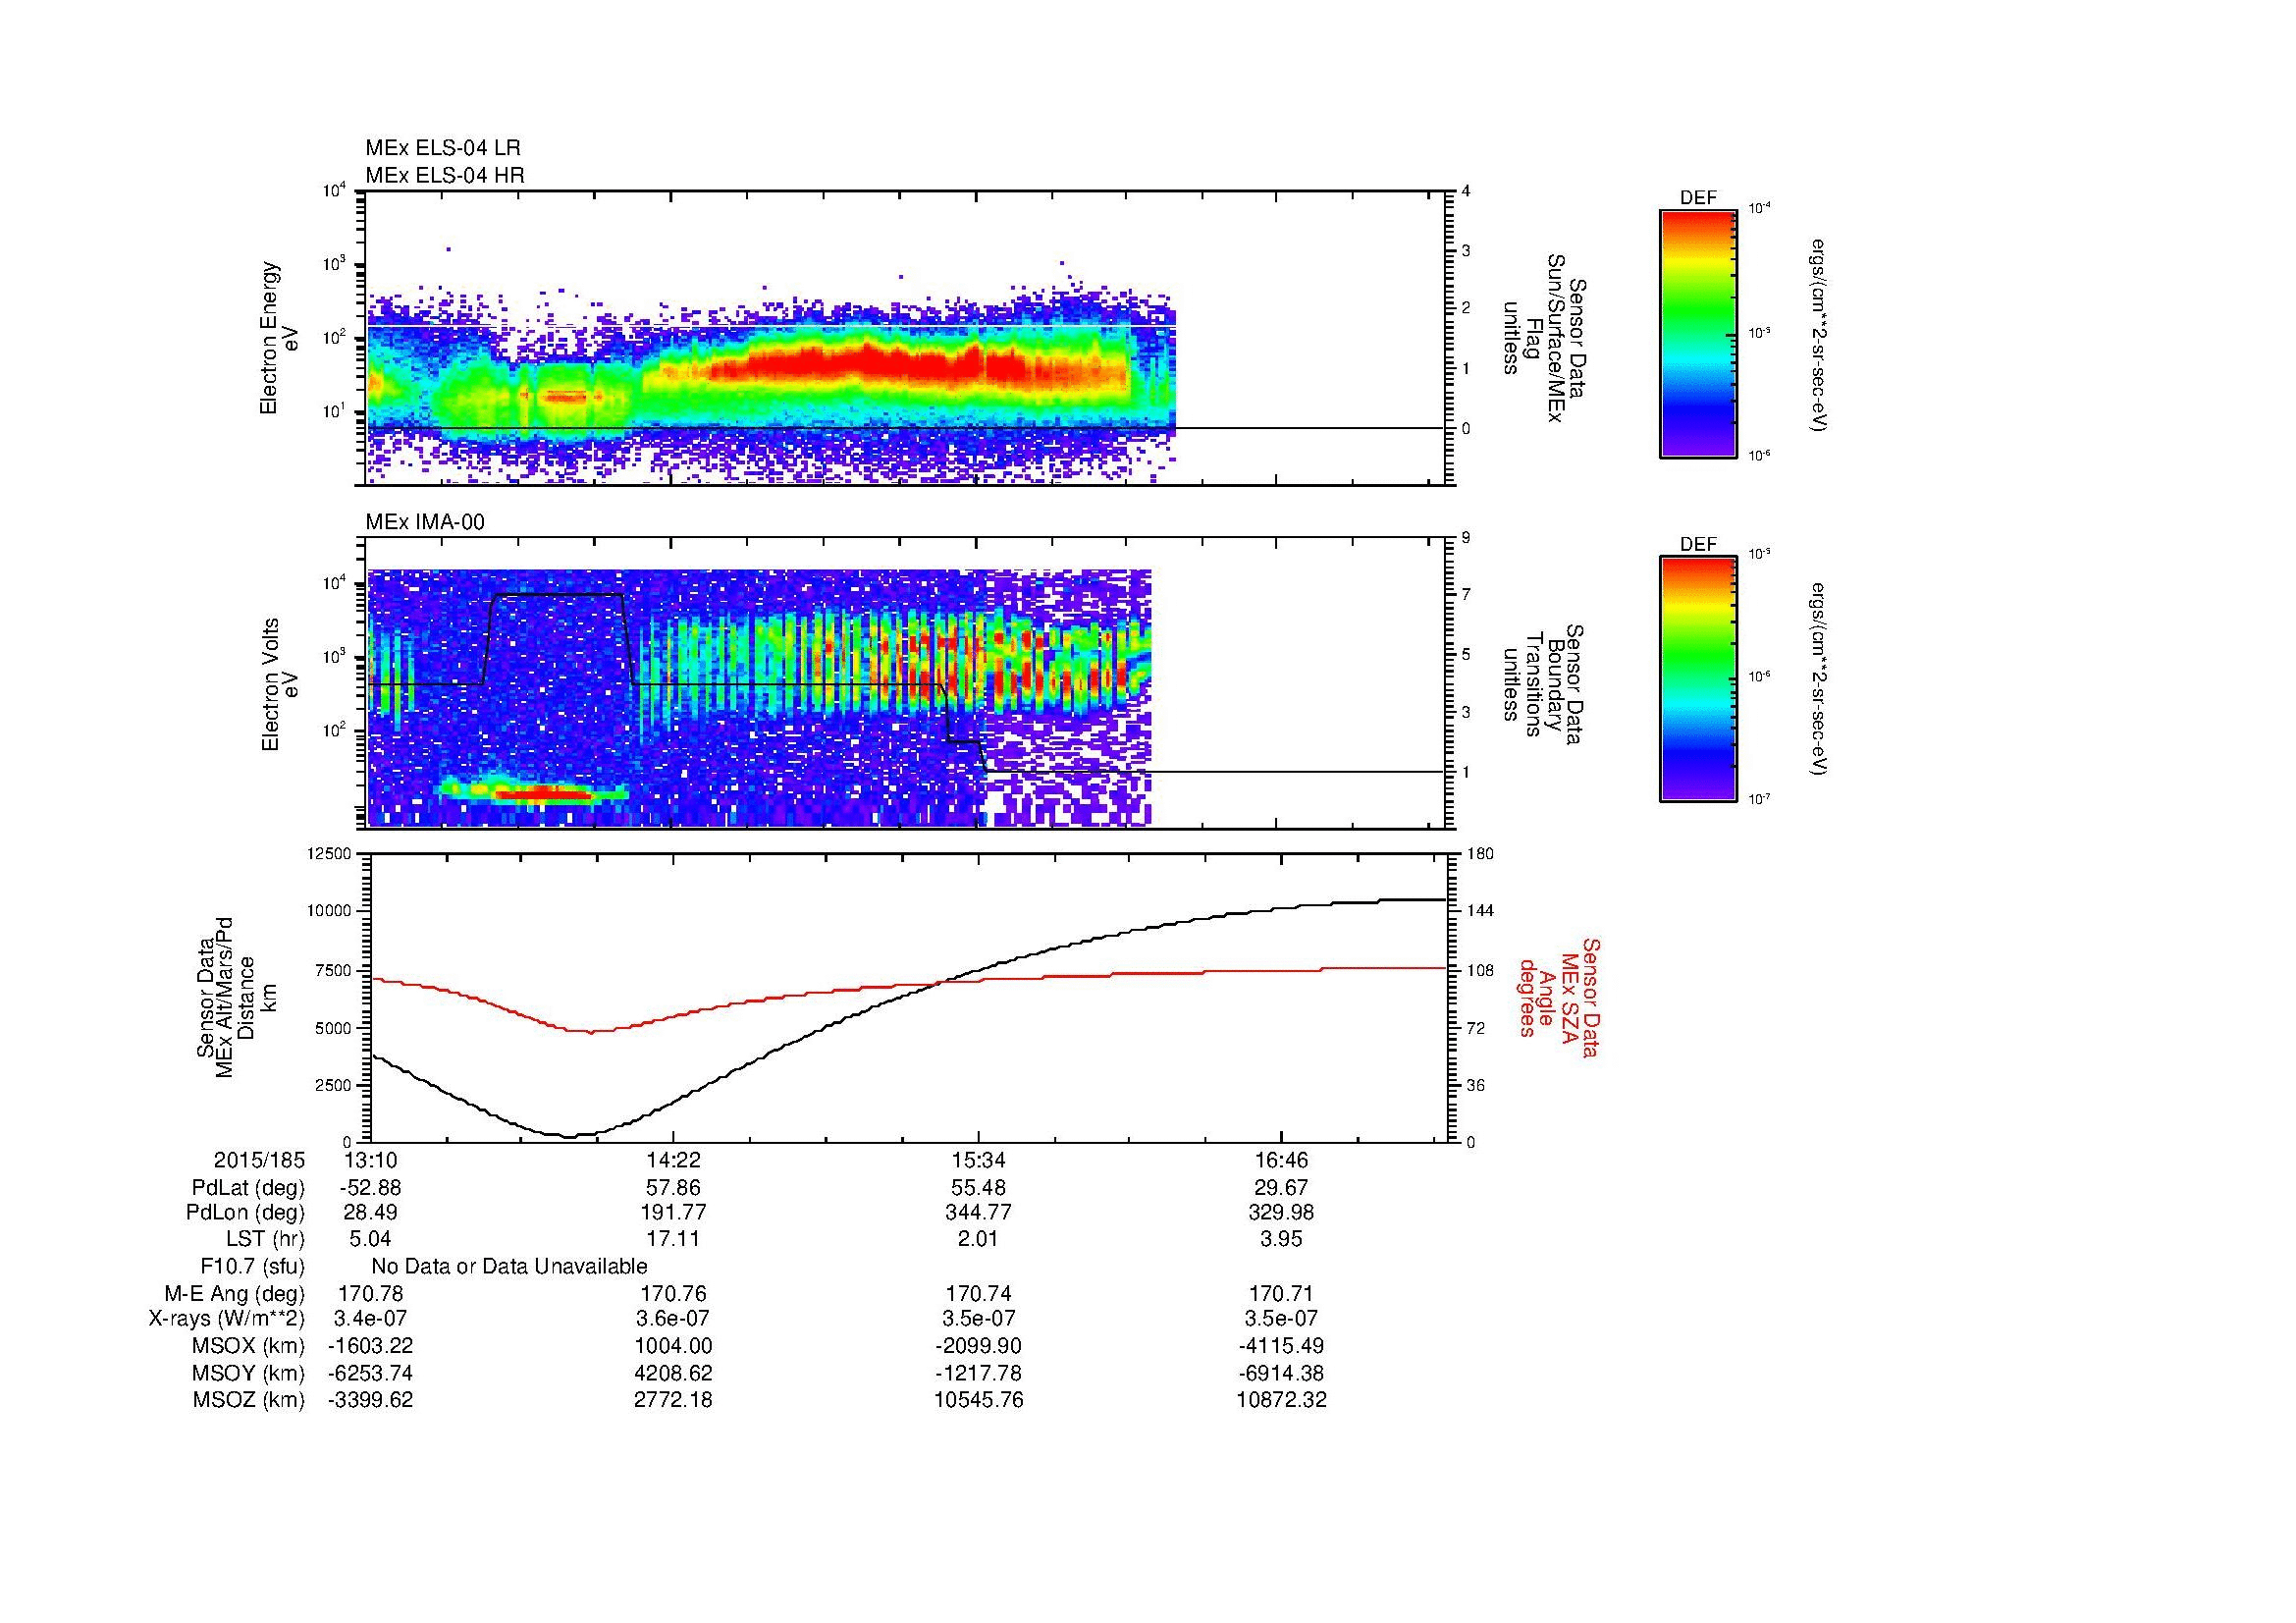The height and width of the screenshot is (1623, 2296).
Task: Click the 'F10.7 (sfu)' row label
Action: coord(252,1267)
